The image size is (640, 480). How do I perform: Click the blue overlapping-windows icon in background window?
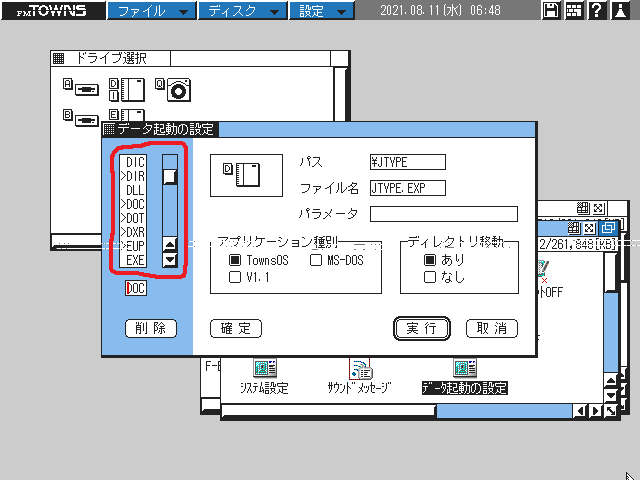[x=608, y=228]
